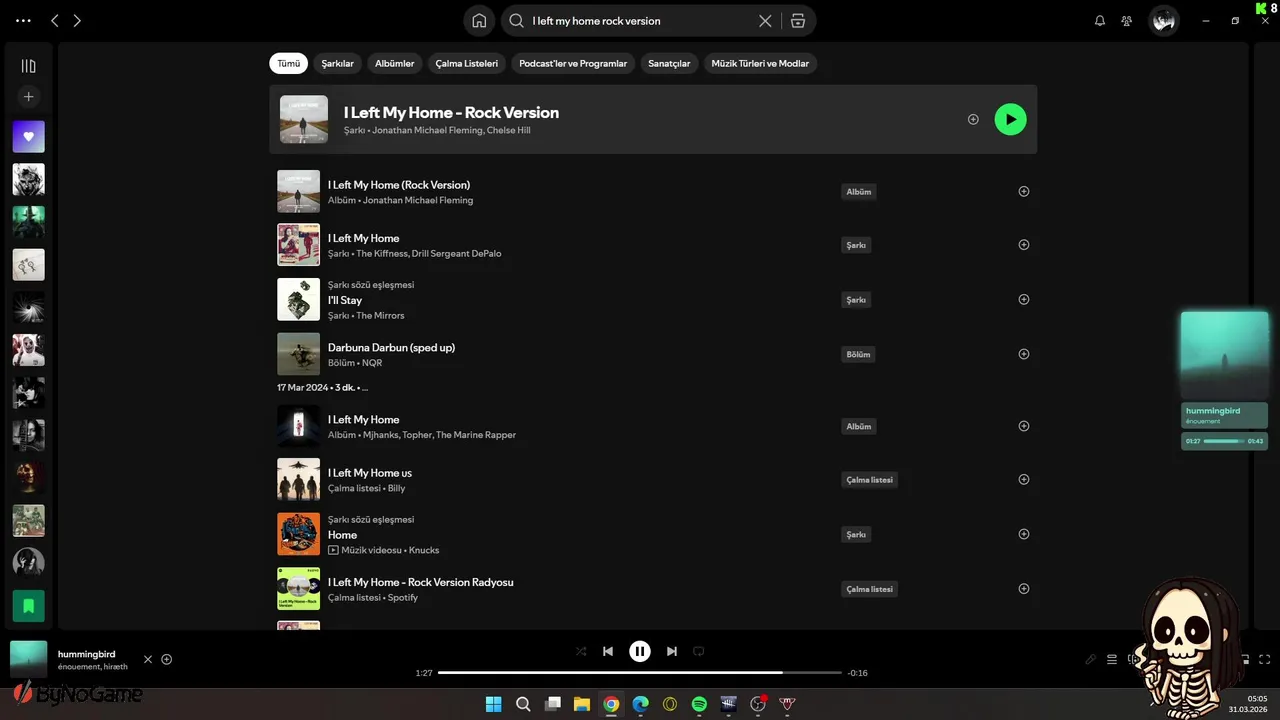
Task: Add Home by Knucks to library
Action: pos(1023,534)
